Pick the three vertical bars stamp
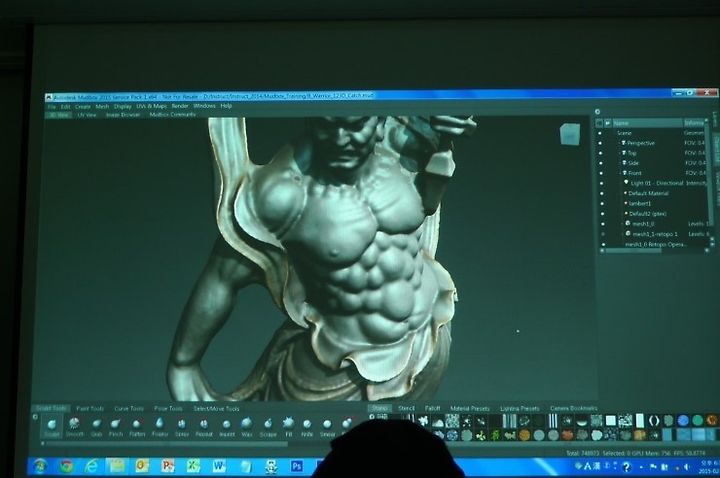The height and width of the screenshot is (478, 720). (553, 421)
